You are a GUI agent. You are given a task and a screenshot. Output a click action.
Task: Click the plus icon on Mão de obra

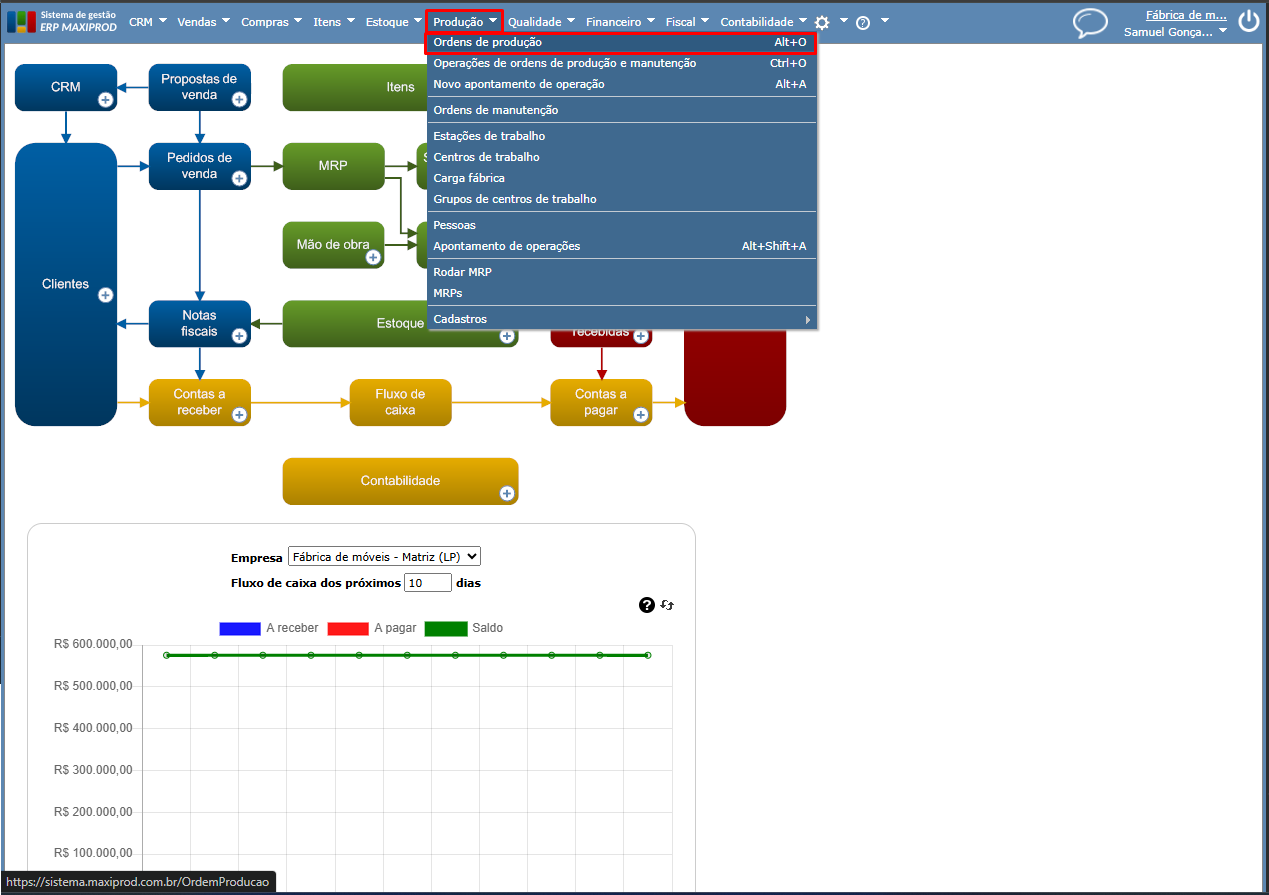373,257
